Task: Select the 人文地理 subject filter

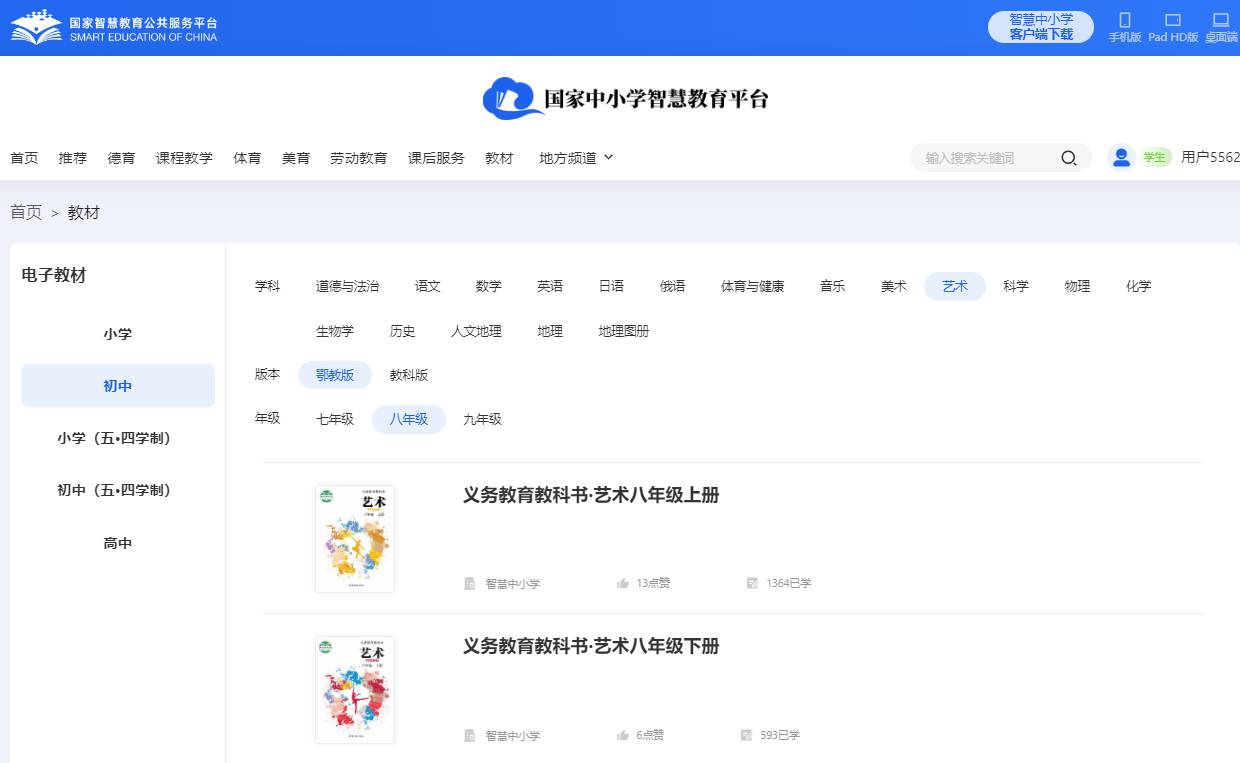Action: point(476,331)
